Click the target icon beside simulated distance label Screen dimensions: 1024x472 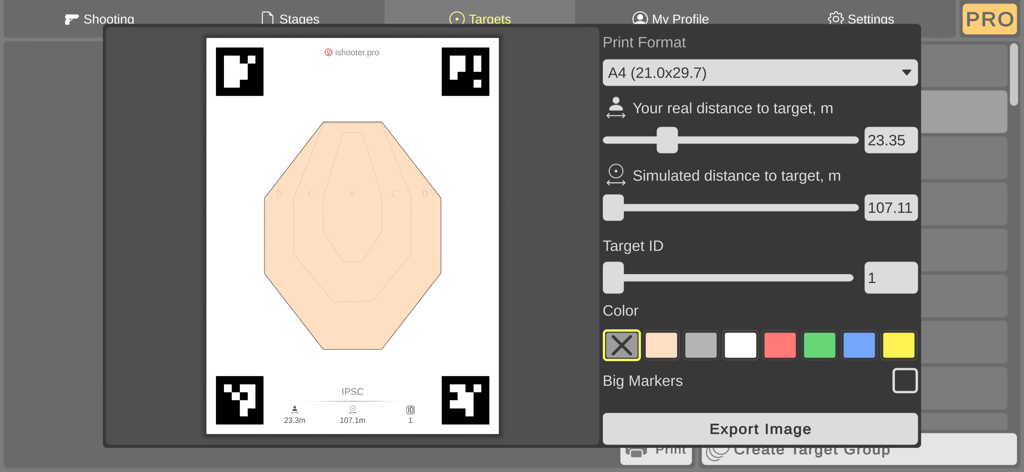pyautogui.click(x=615, y=175)
